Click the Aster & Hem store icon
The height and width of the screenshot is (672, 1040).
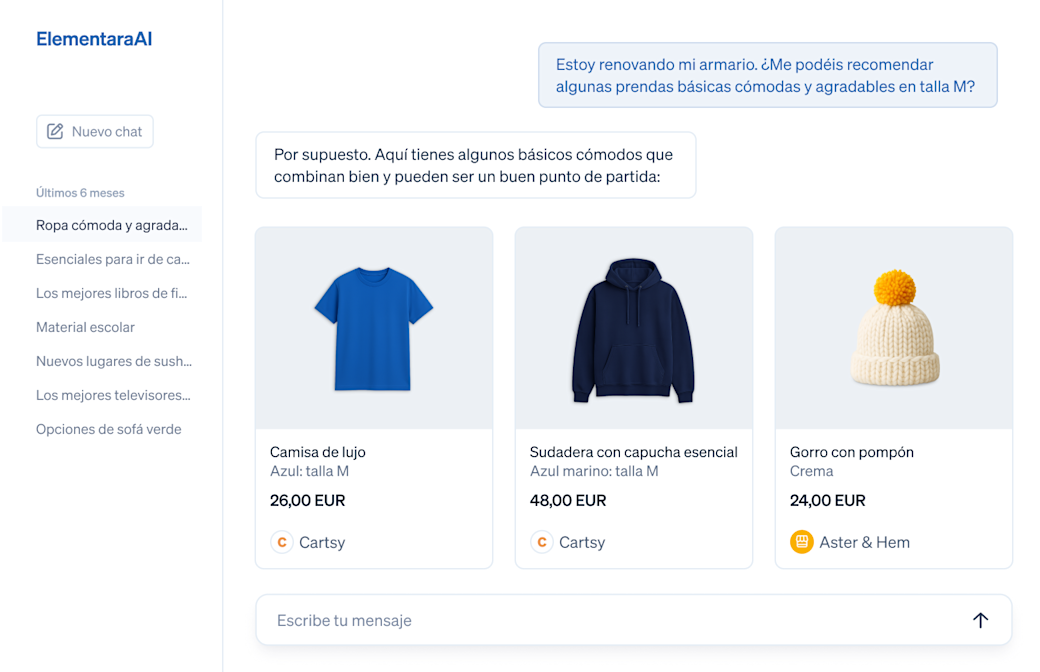(x=801, y=542)
